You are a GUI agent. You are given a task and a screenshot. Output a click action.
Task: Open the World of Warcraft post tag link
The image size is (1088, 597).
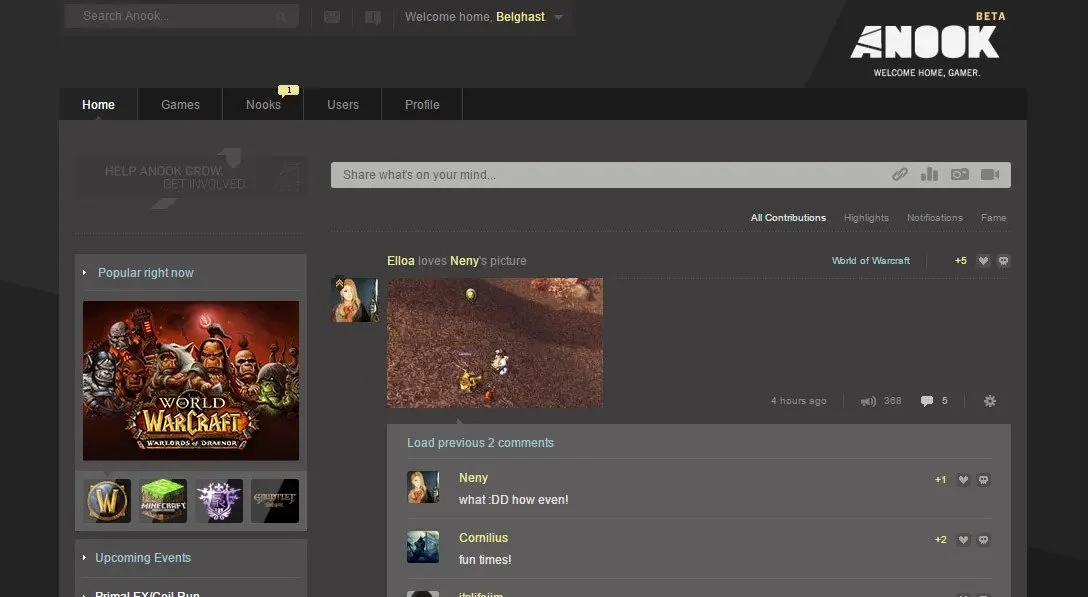871,261
